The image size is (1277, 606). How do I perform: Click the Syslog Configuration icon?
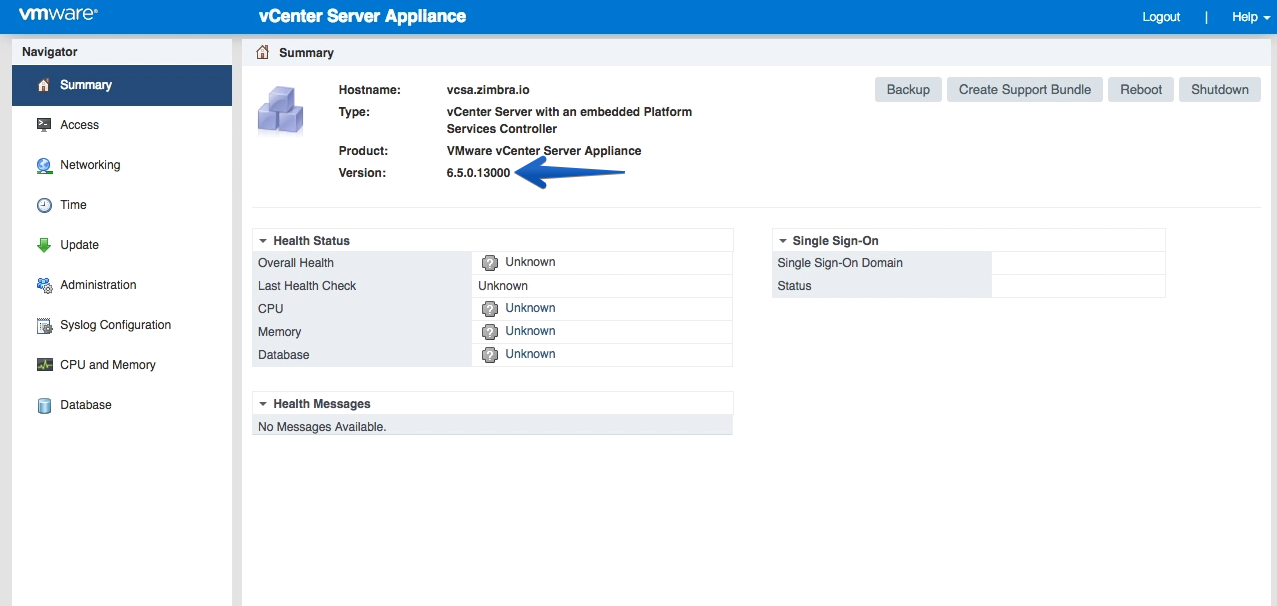(43, 325)
